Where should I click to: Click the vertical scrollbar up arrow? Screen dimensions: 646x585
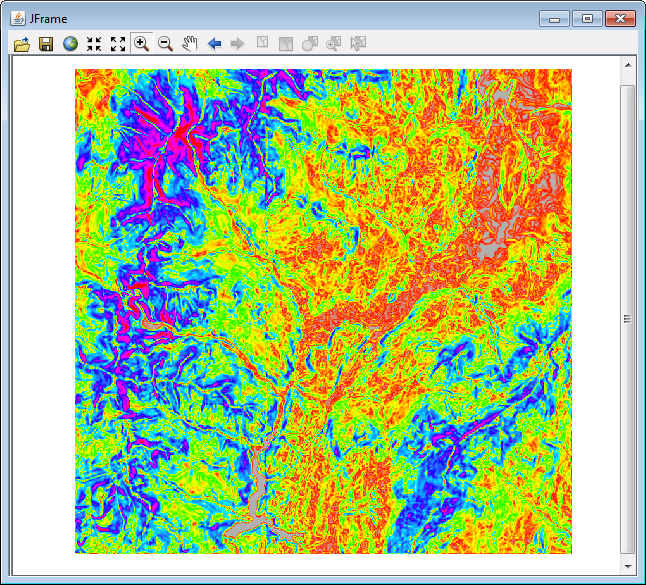tap(628, 66)
